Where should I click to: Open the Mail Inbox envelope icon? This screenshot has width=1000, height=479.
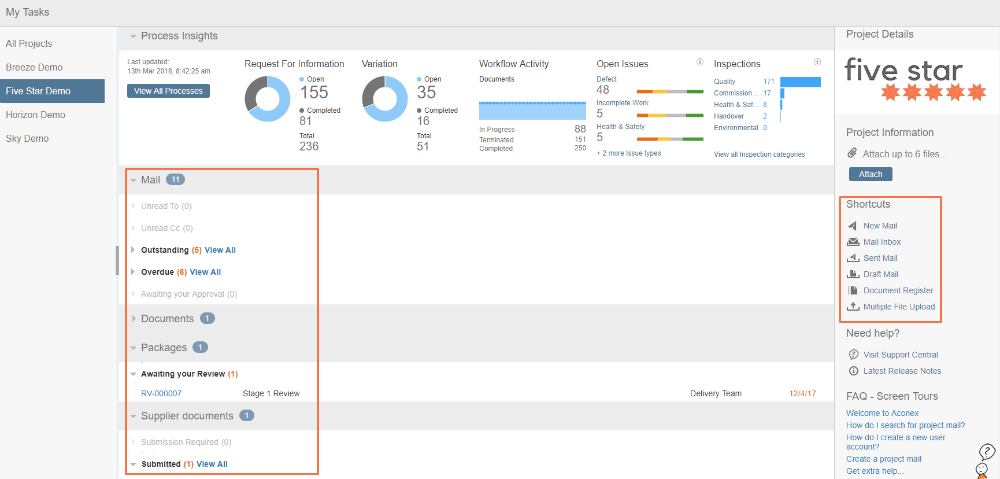(852, 242)
